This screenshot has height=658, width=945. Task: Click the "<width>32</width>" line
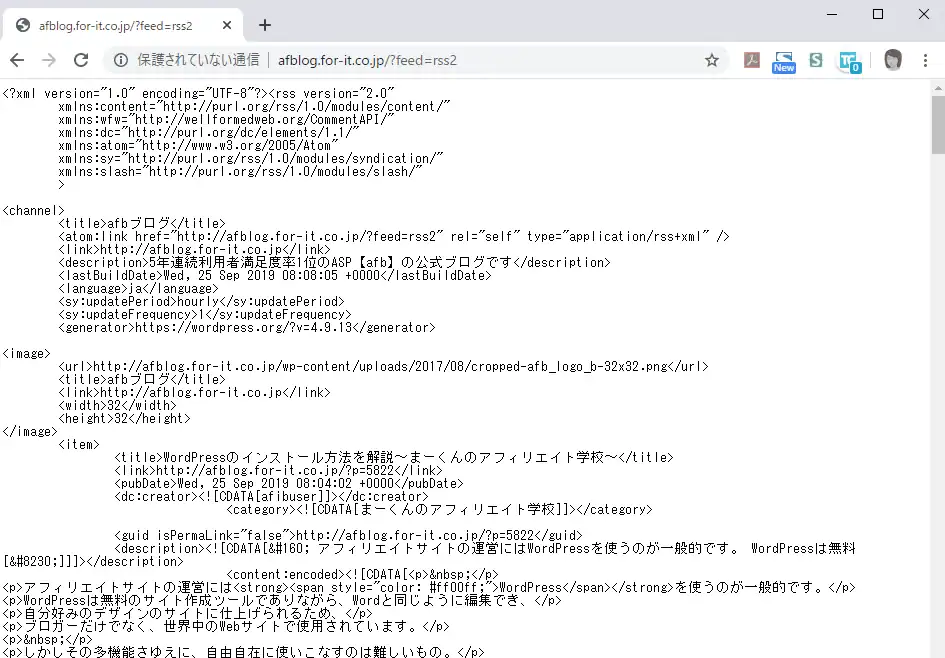tap(118, 406)
